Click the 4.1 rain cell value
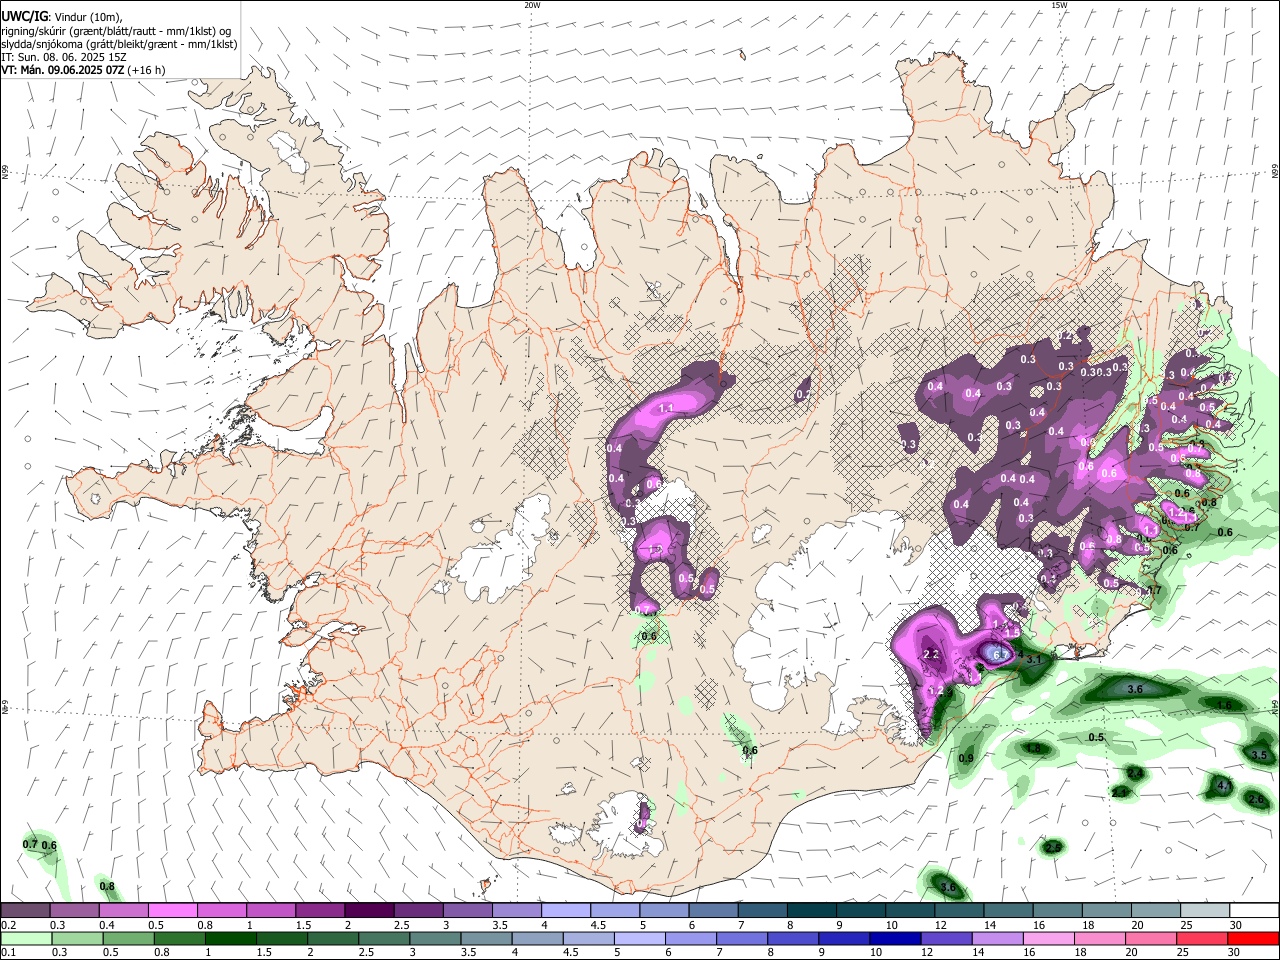Image resolution: width=1280 pixels, height=960 pixels. (x=1225, y=786)
